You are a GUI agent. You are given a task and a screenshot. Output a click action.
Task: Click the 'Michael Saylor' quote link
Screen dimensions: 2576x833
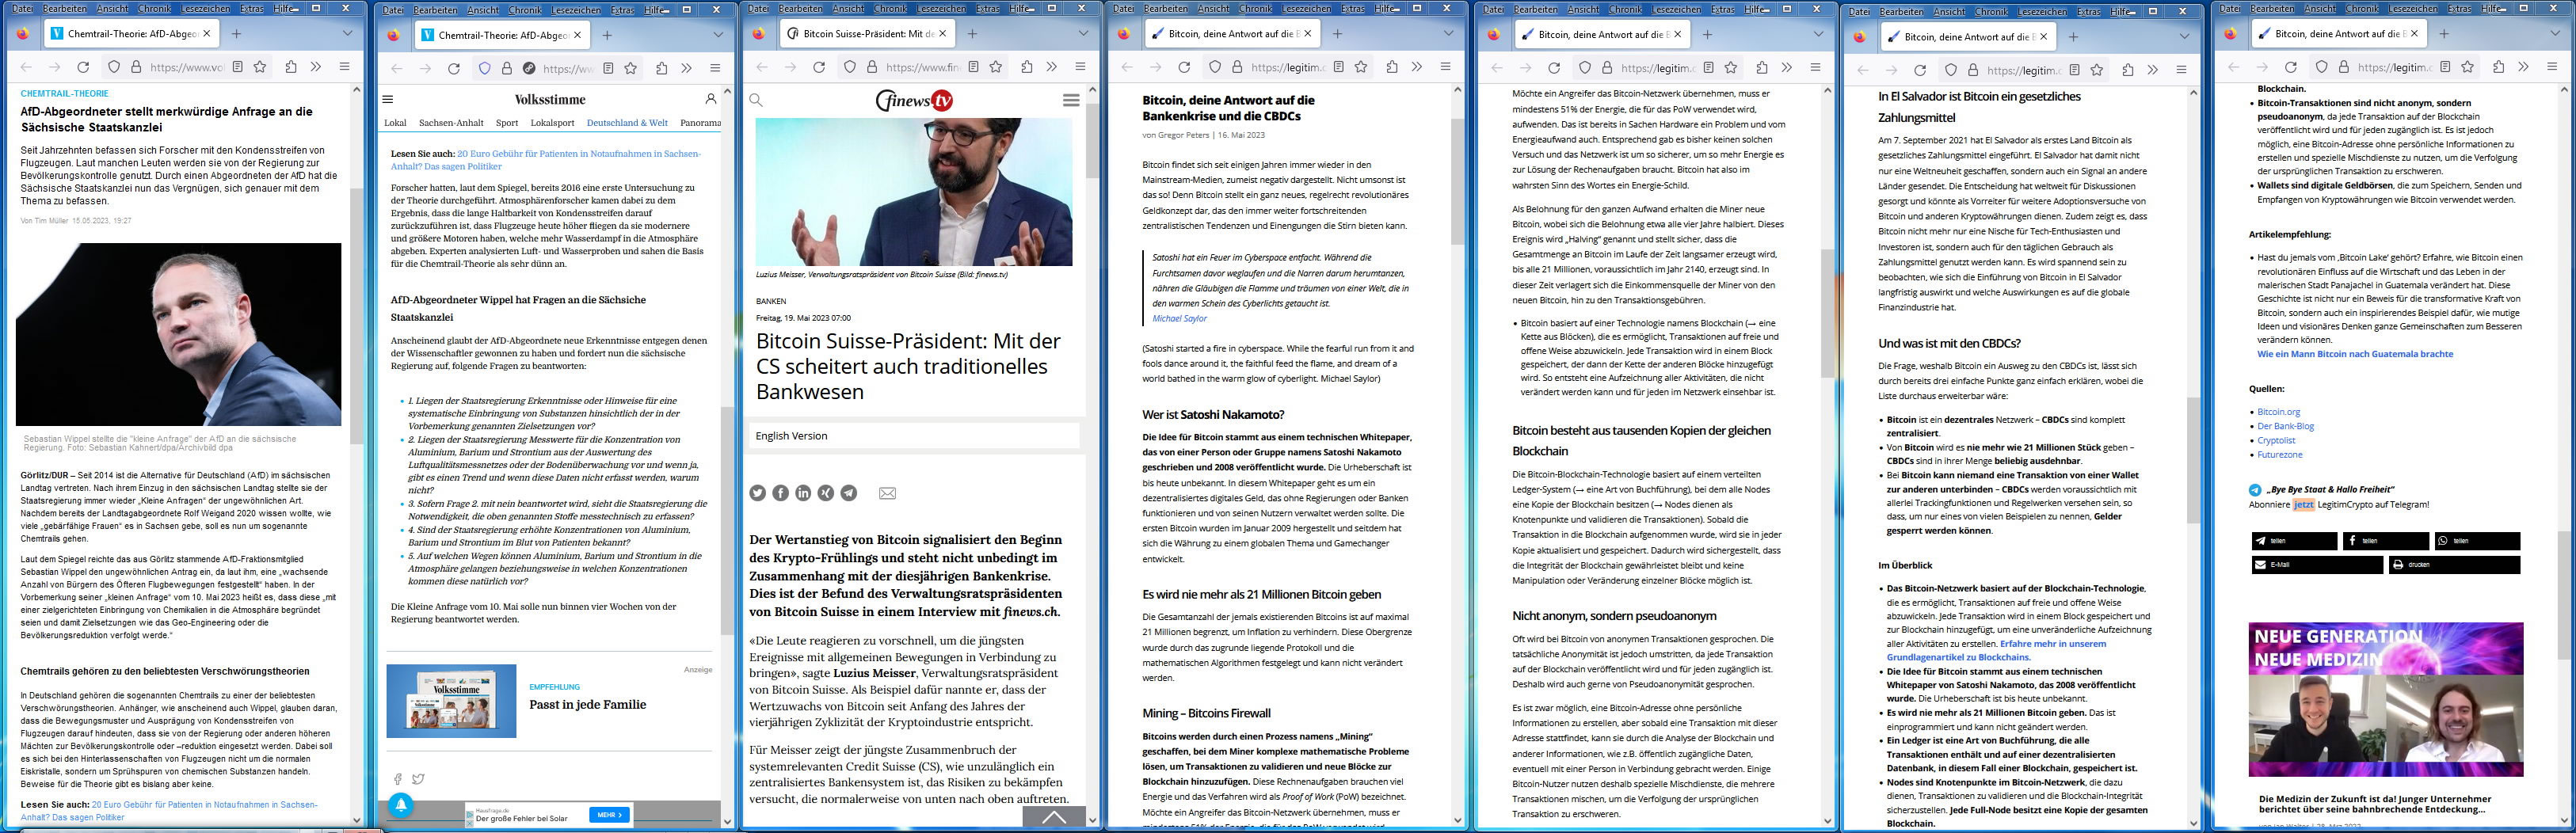tap(1179, 319)
